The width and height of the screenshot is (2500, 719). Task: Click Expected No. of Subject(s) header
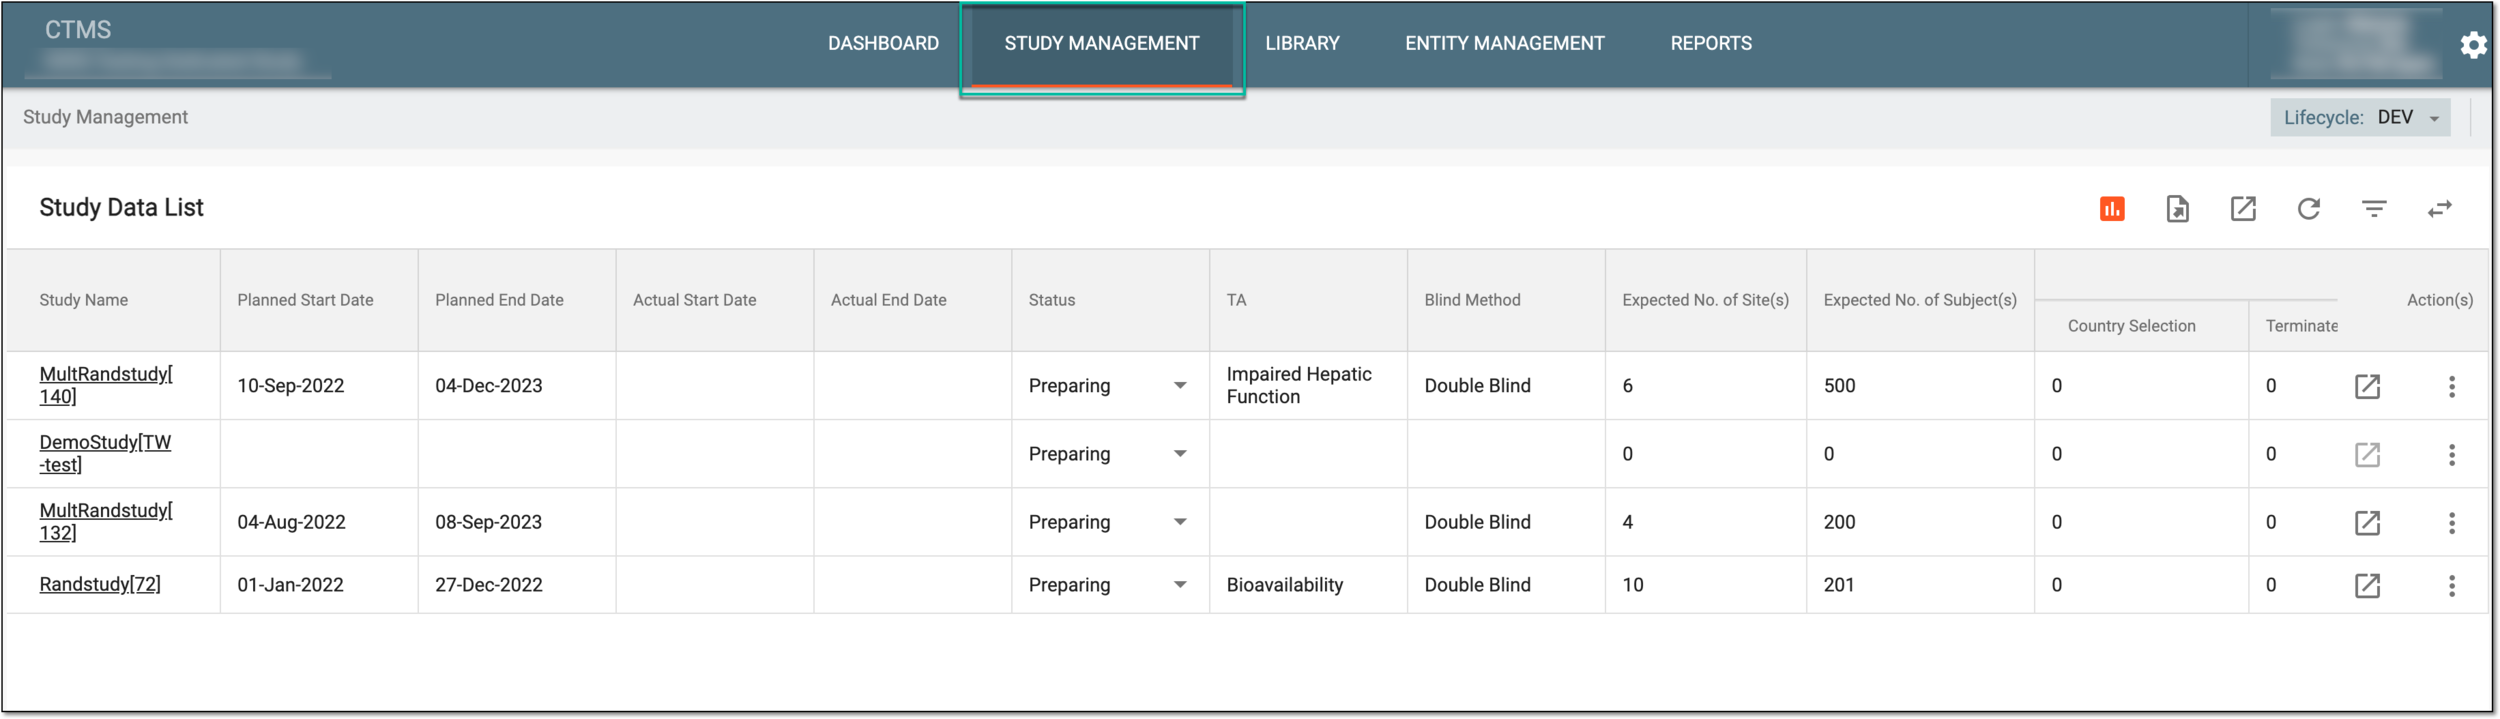click(1920, 300)
